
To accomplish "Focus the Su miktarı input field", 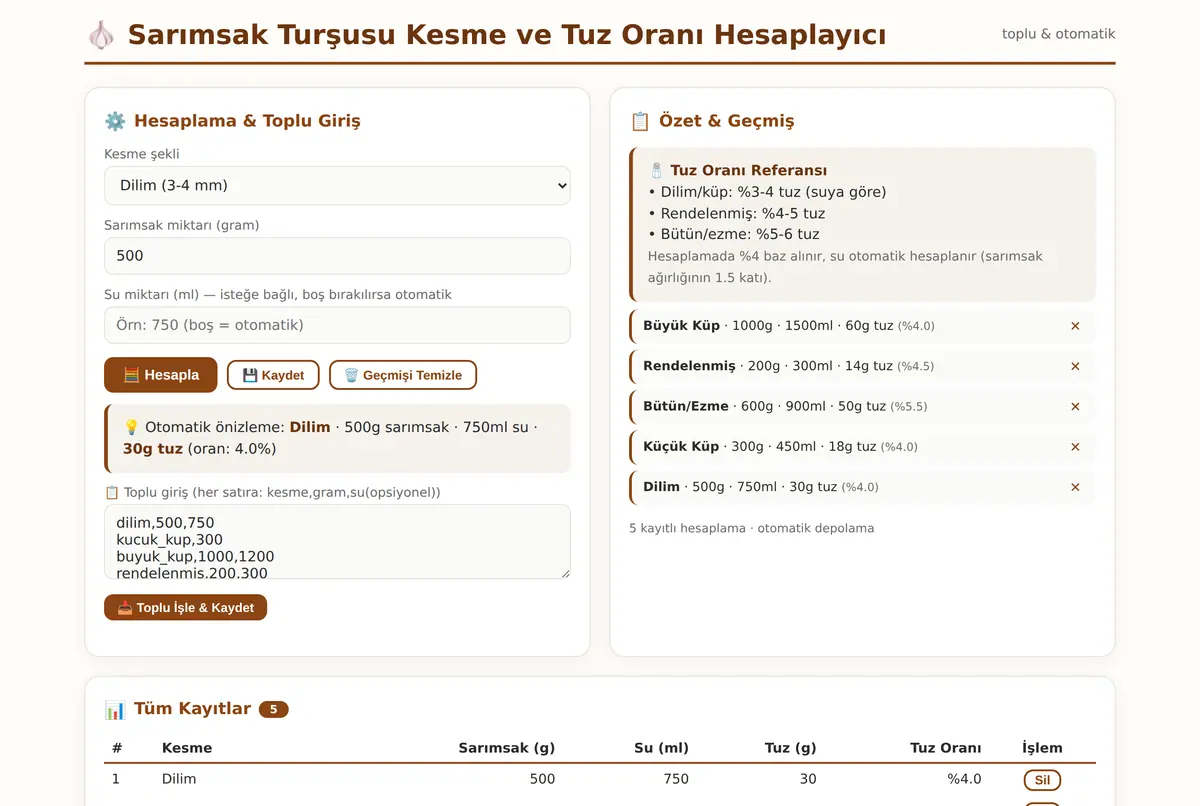I will coord(337,325).
